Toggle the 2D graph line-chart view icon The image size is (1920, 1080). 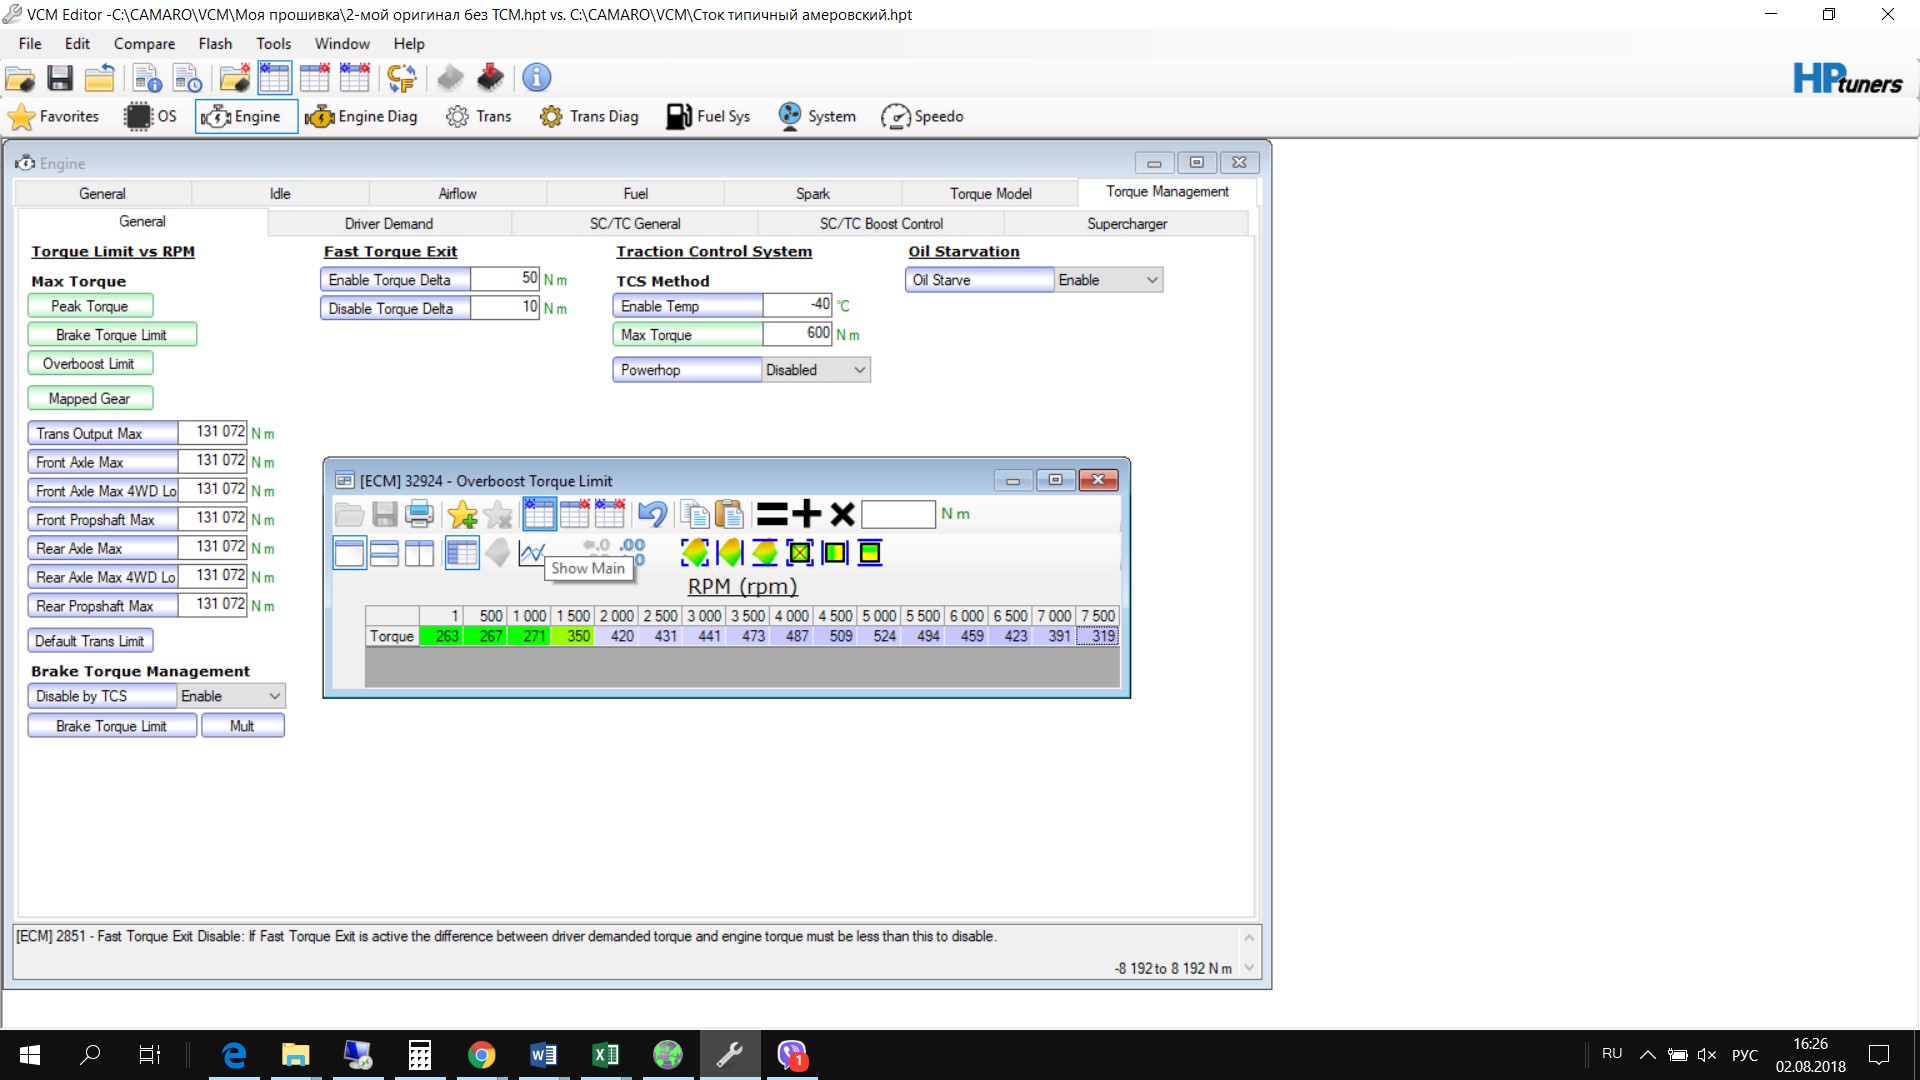[531, 552]
